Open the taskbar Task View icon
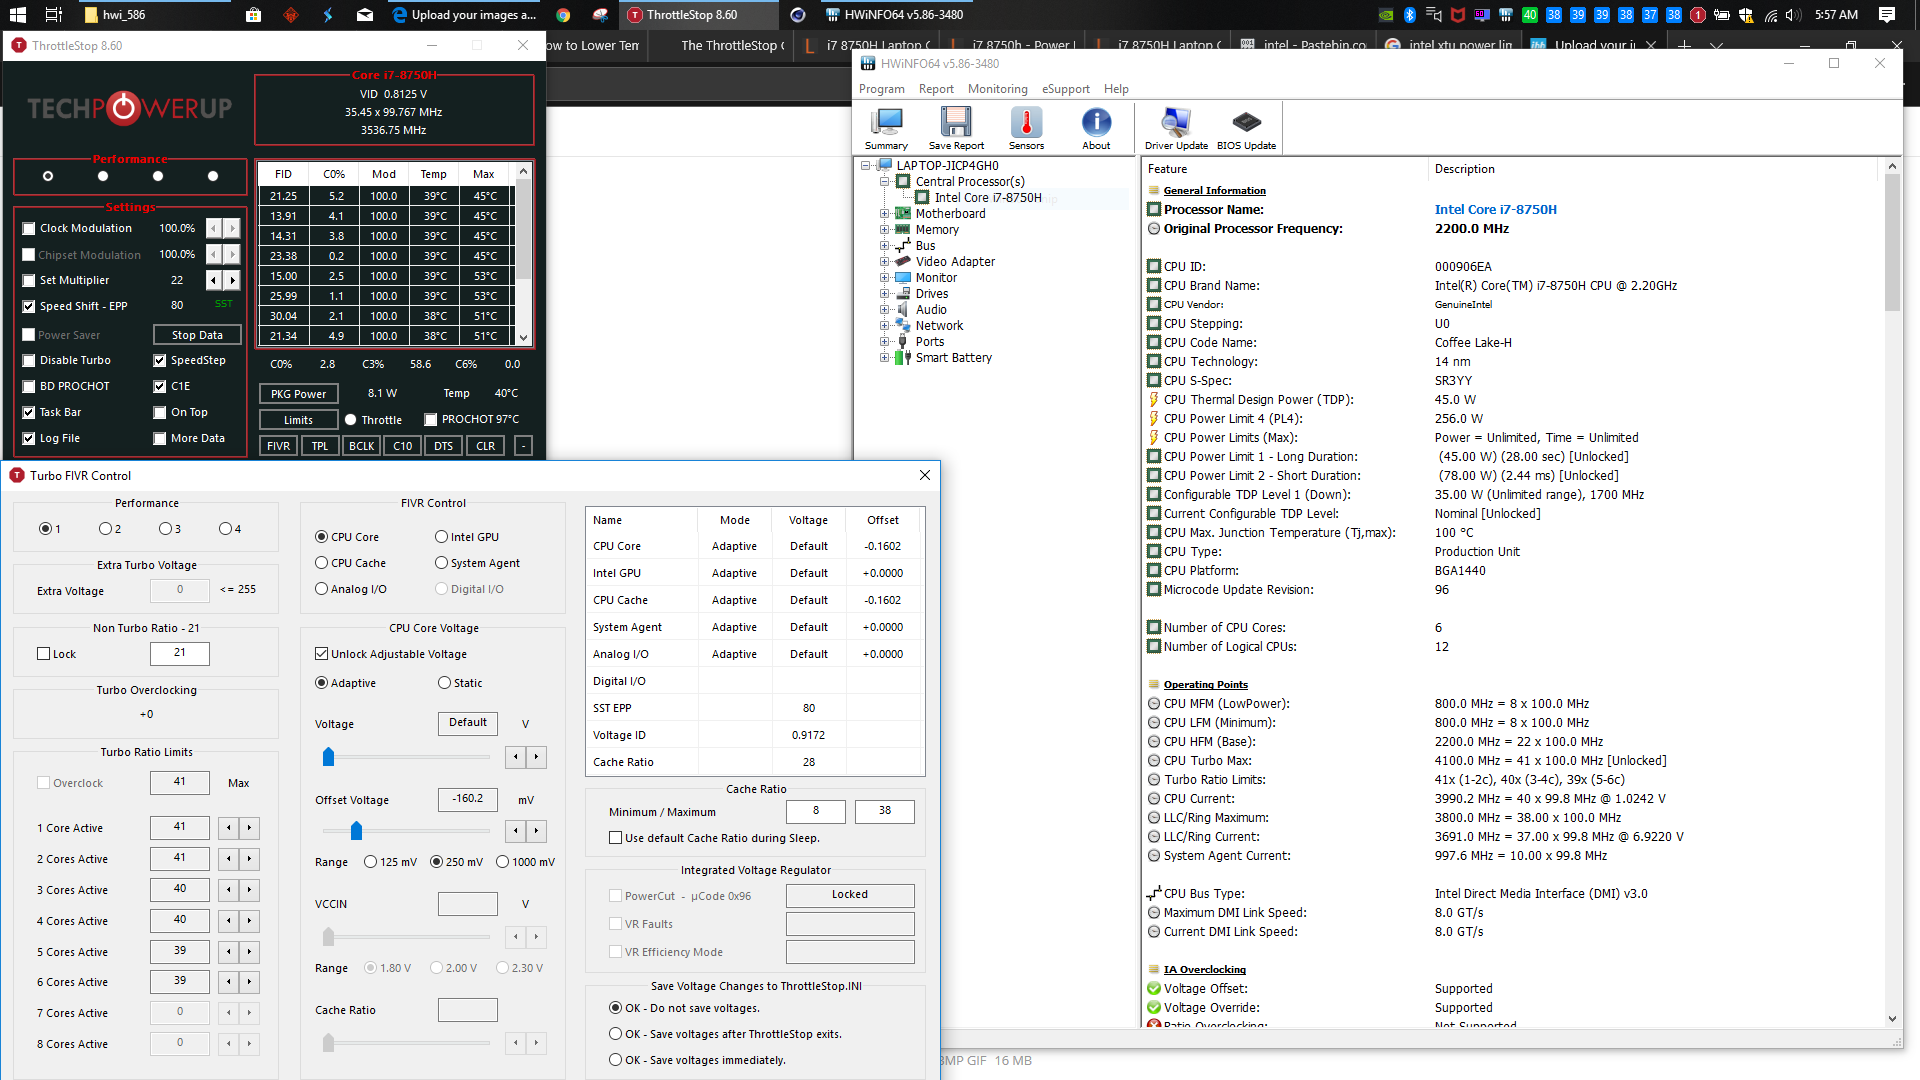The width and height of the screenshot is (1920, 1080). pyautogui.click(x=54, y=15)
